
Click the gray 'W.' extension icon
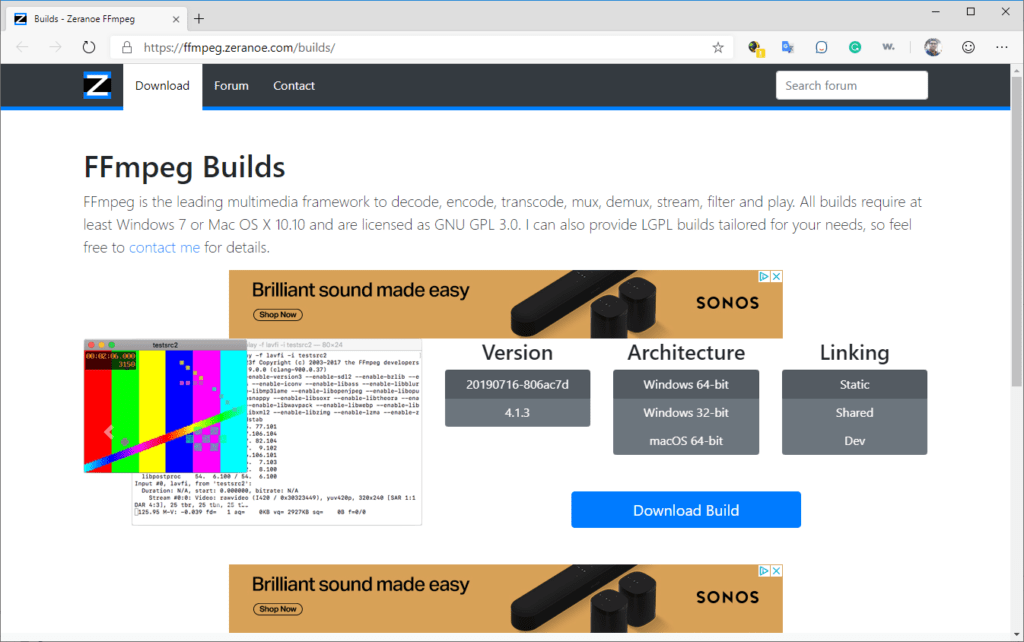tap(888, 47)
